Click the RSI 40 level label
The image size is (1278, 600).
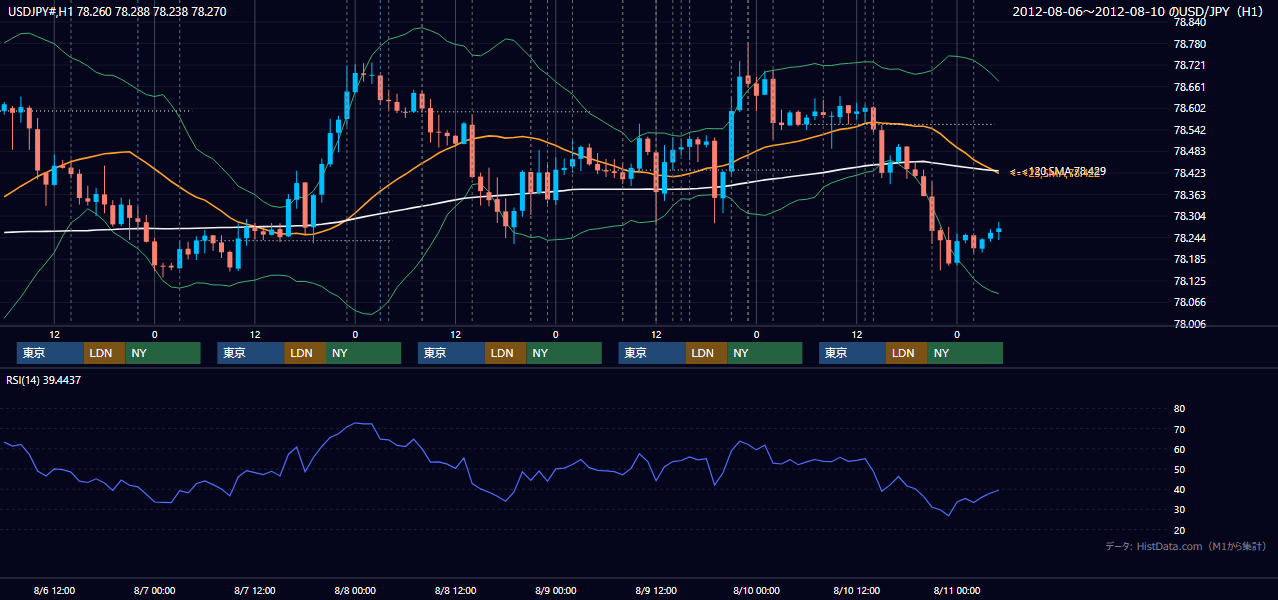(1179, 489)
